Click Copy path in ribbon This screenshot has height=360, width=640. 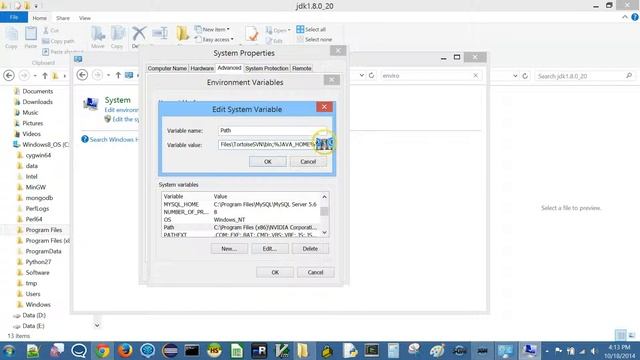coord(58,41)
